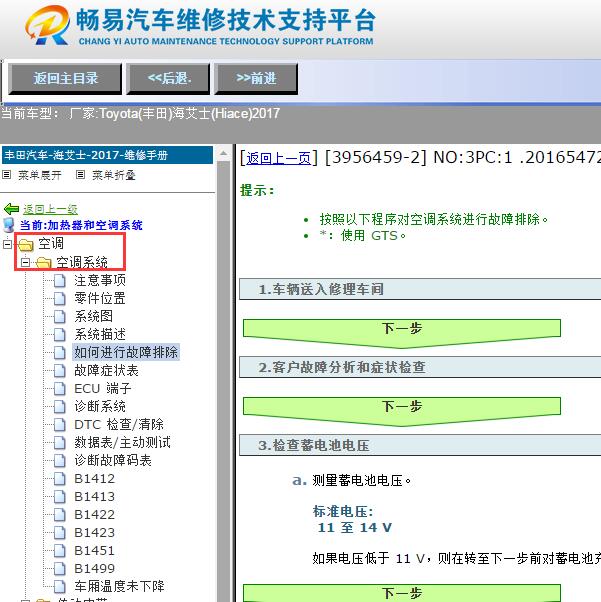Expand all menus via 菜单展开
Image resolution: width=601 pixels, height=602 pixels.
[x=40, y=175]
